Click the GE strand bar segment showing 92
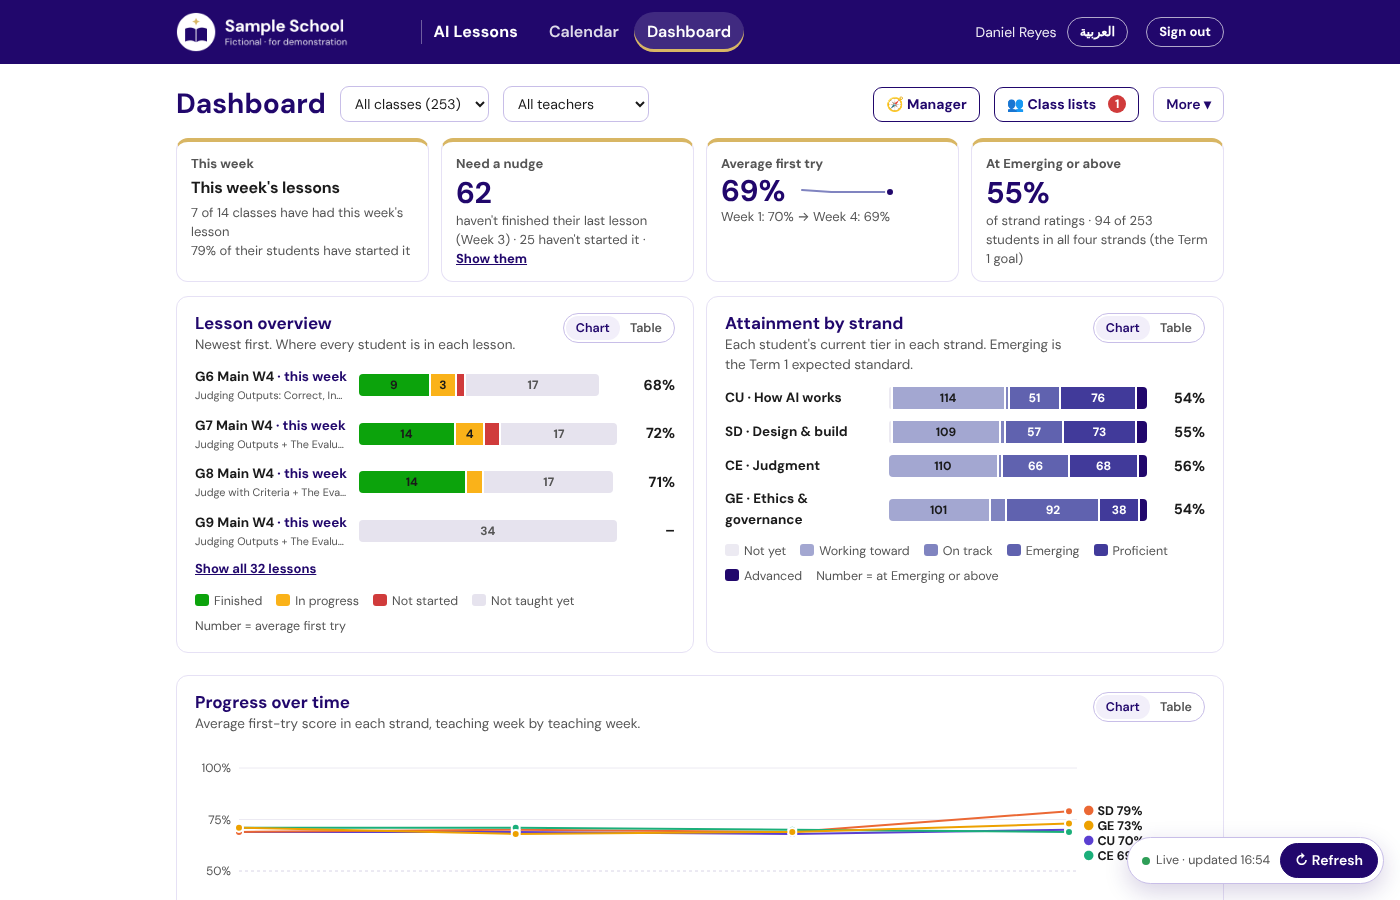1400x900 pixels. pos(1053,510)
